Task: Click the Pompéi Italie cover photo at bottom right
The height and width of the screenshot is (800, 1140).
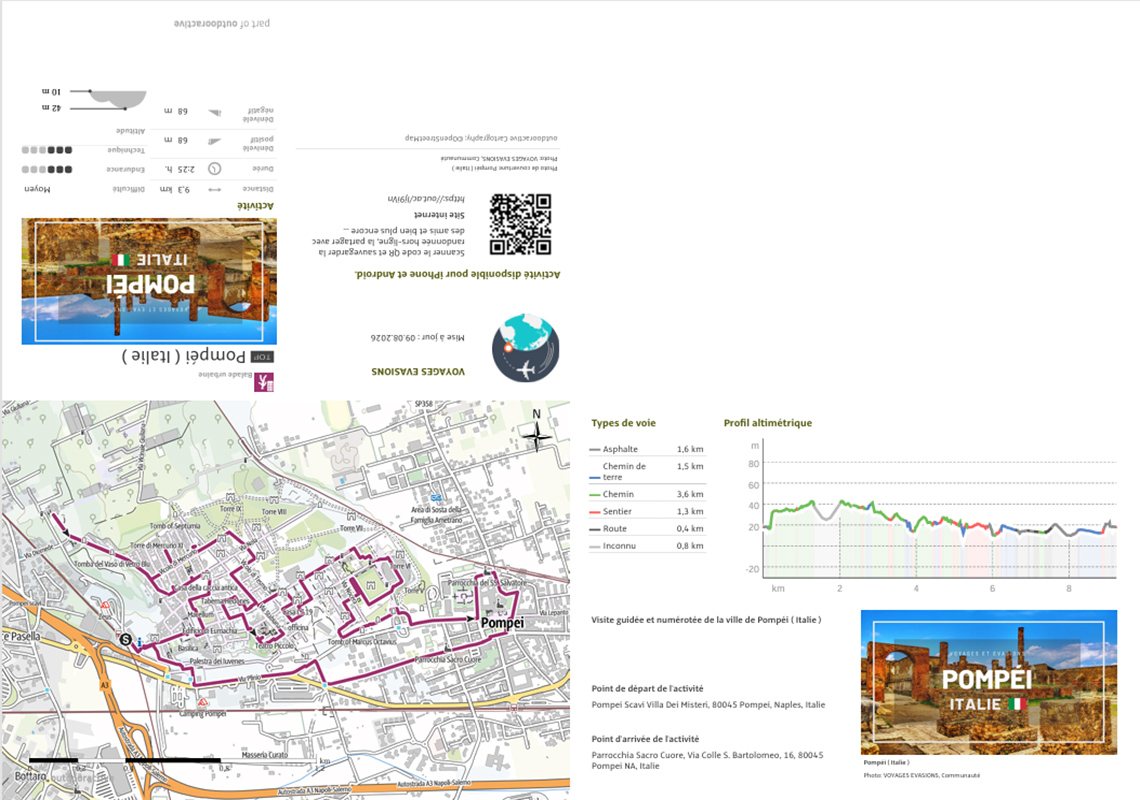Action: click(989, 682)
